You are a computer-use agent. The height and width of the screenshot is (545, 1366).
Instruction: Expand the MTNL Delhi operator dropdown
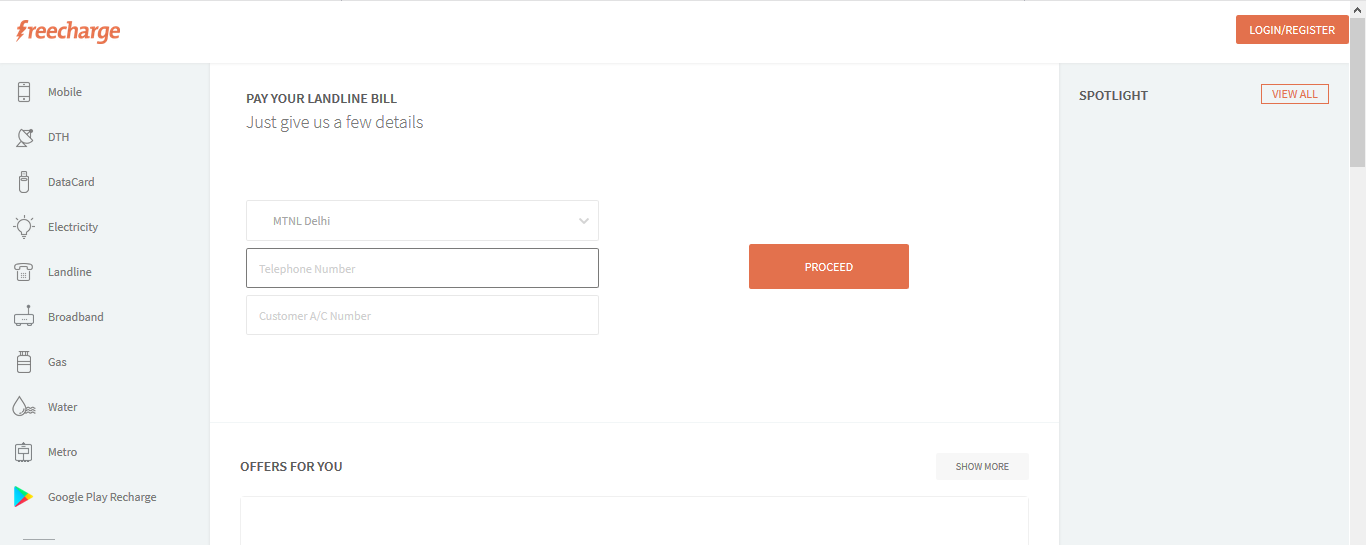tap(422, 221)
